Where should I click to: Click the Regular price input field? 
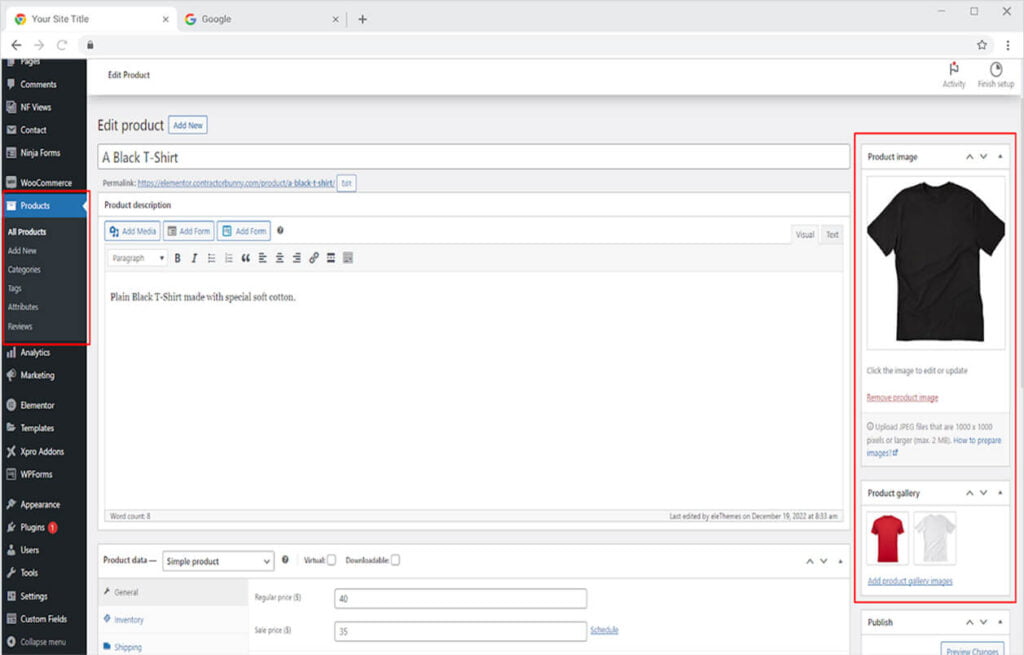[460, 598]
